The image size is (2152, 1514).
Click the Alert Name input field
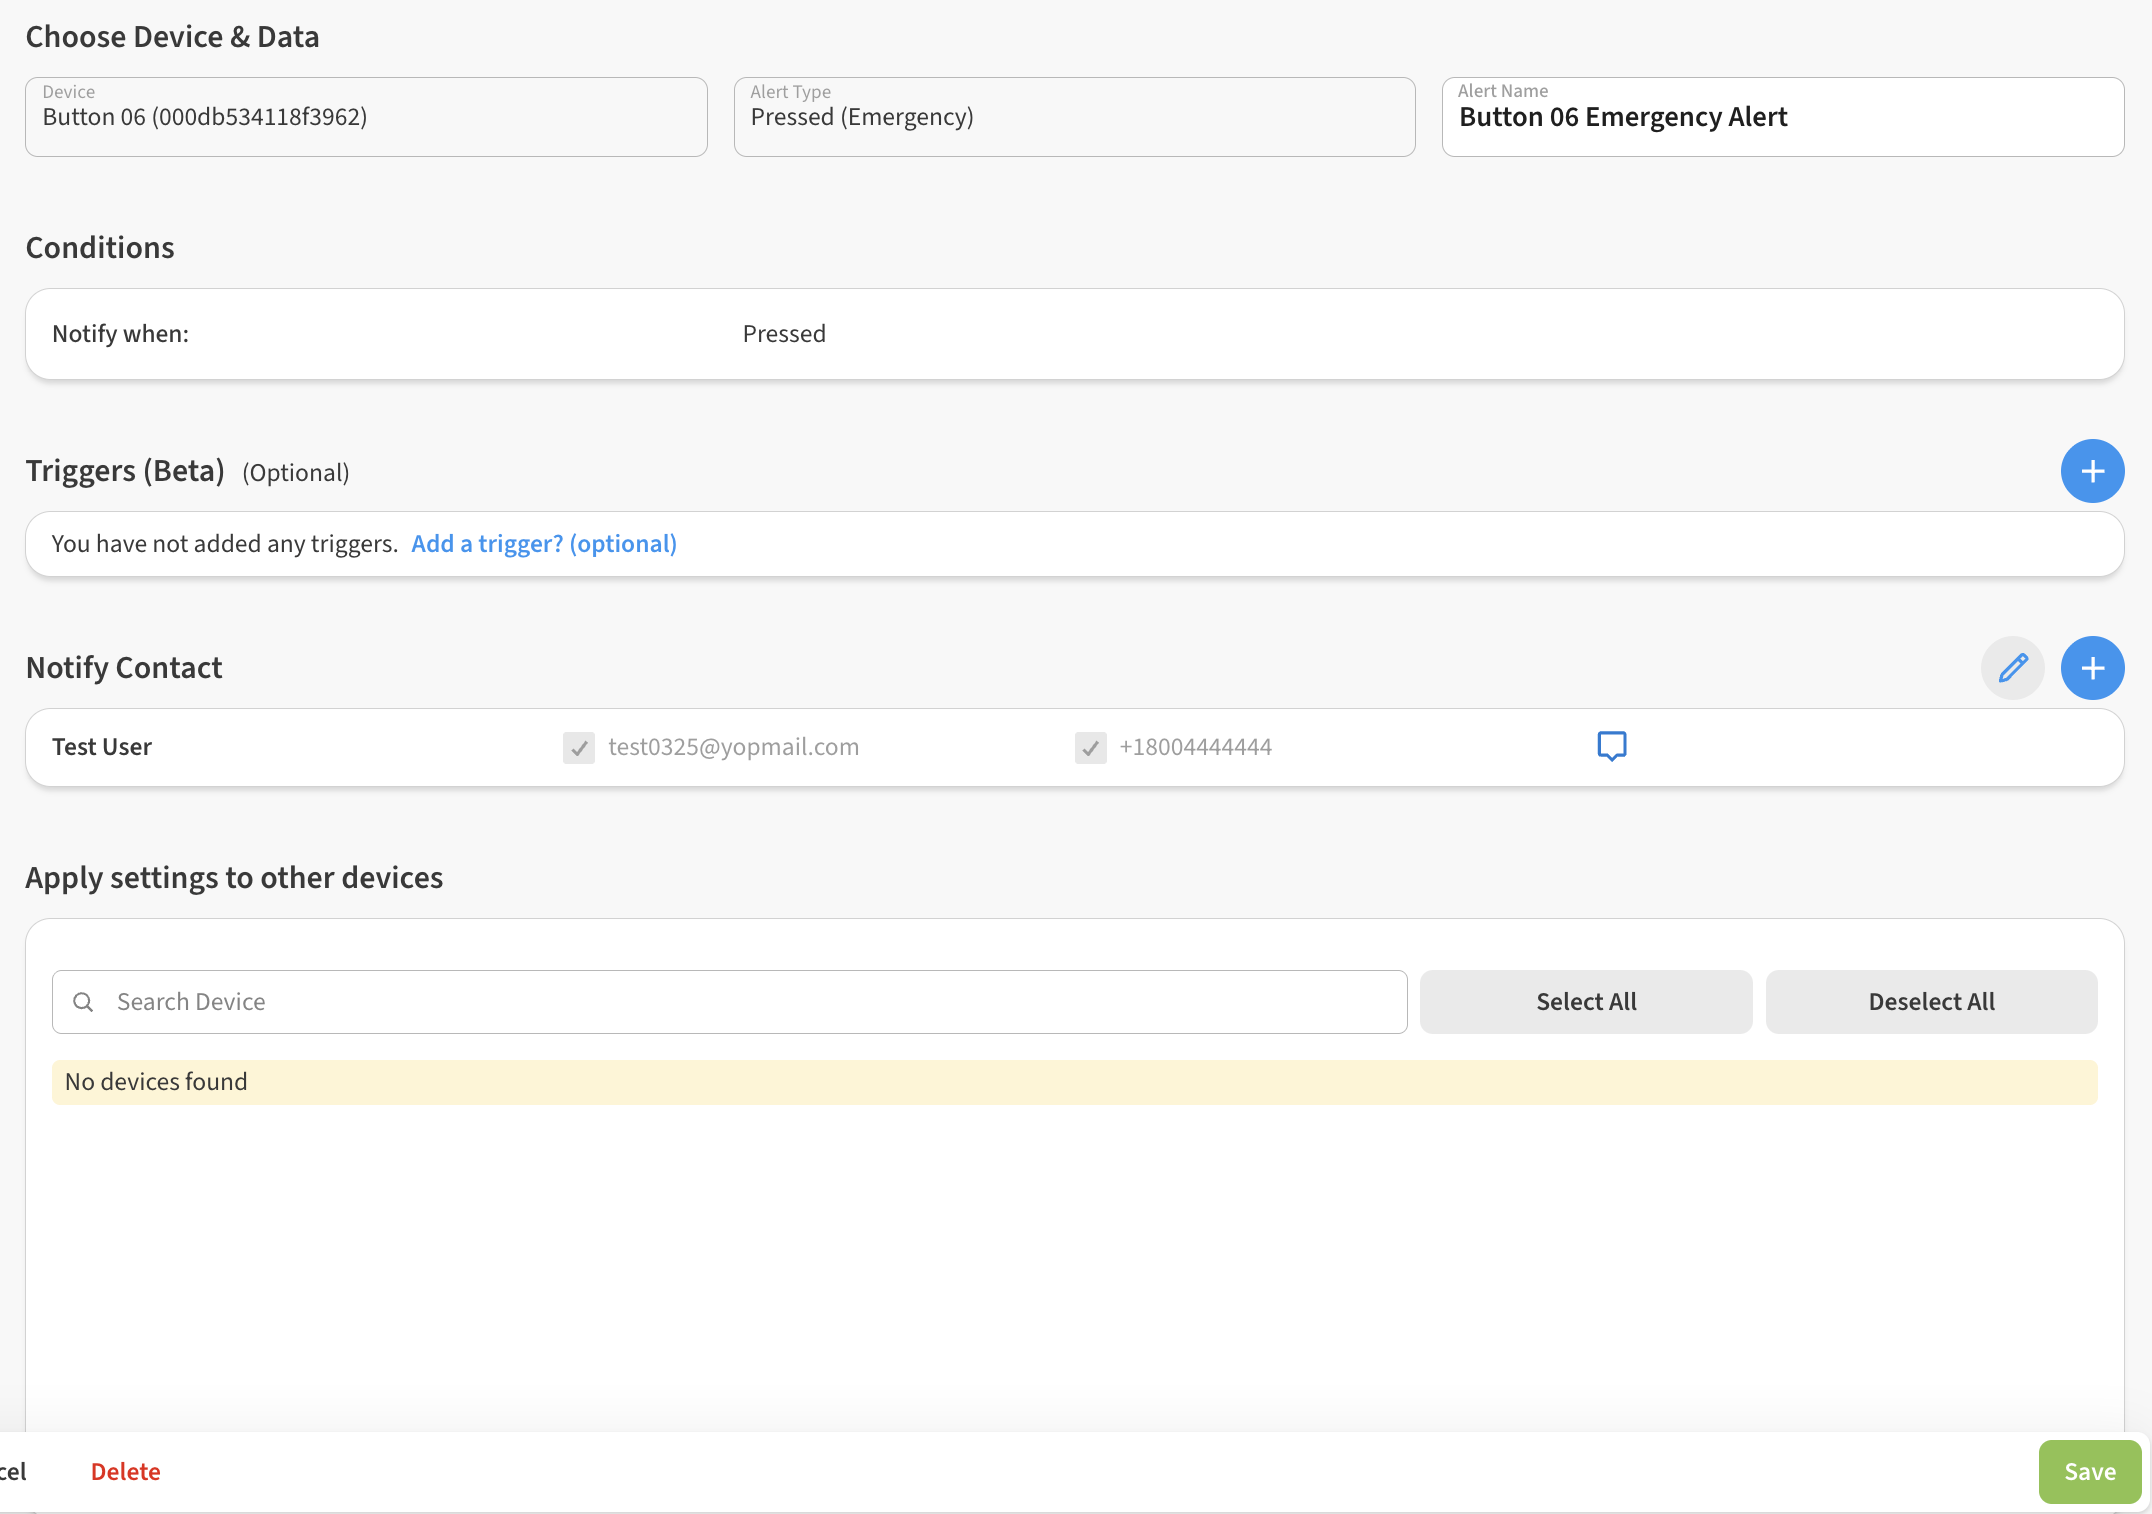(x=1782, y=117)
